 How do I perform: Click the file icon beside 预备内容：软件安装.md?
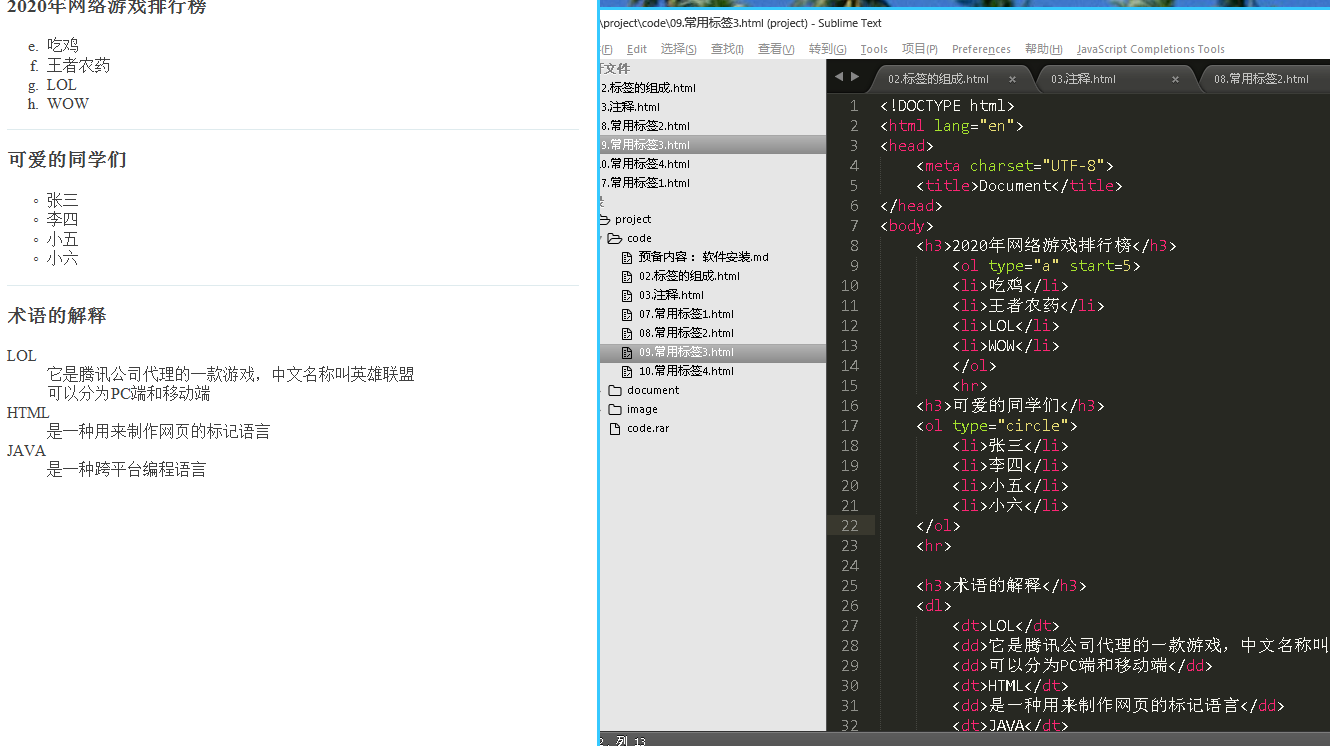[627, 257]
